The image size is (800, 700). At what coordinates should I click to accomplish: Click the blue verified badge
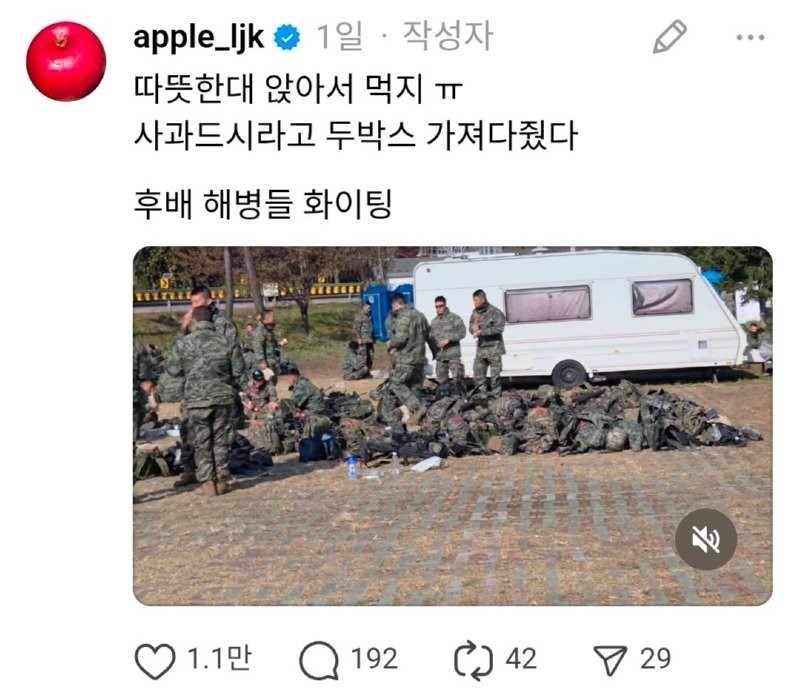287,37
